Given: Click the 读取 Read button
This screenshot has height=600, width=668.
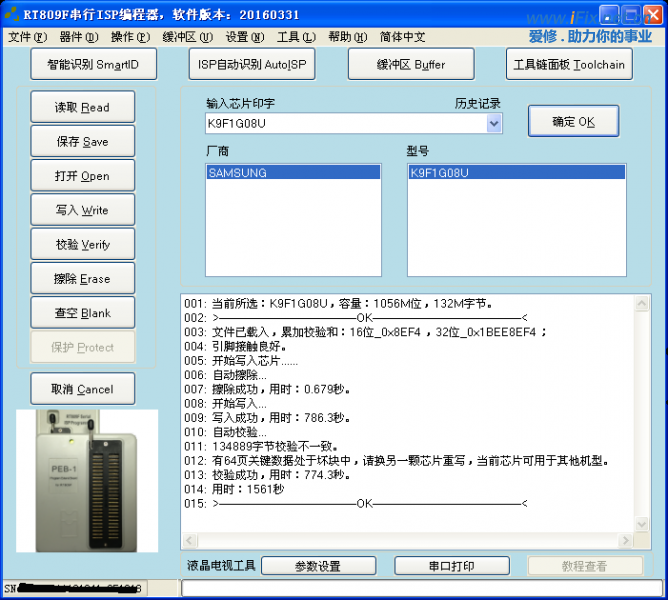Looking at the screenshot, I should pyautogui.click(x=83, y=108).
